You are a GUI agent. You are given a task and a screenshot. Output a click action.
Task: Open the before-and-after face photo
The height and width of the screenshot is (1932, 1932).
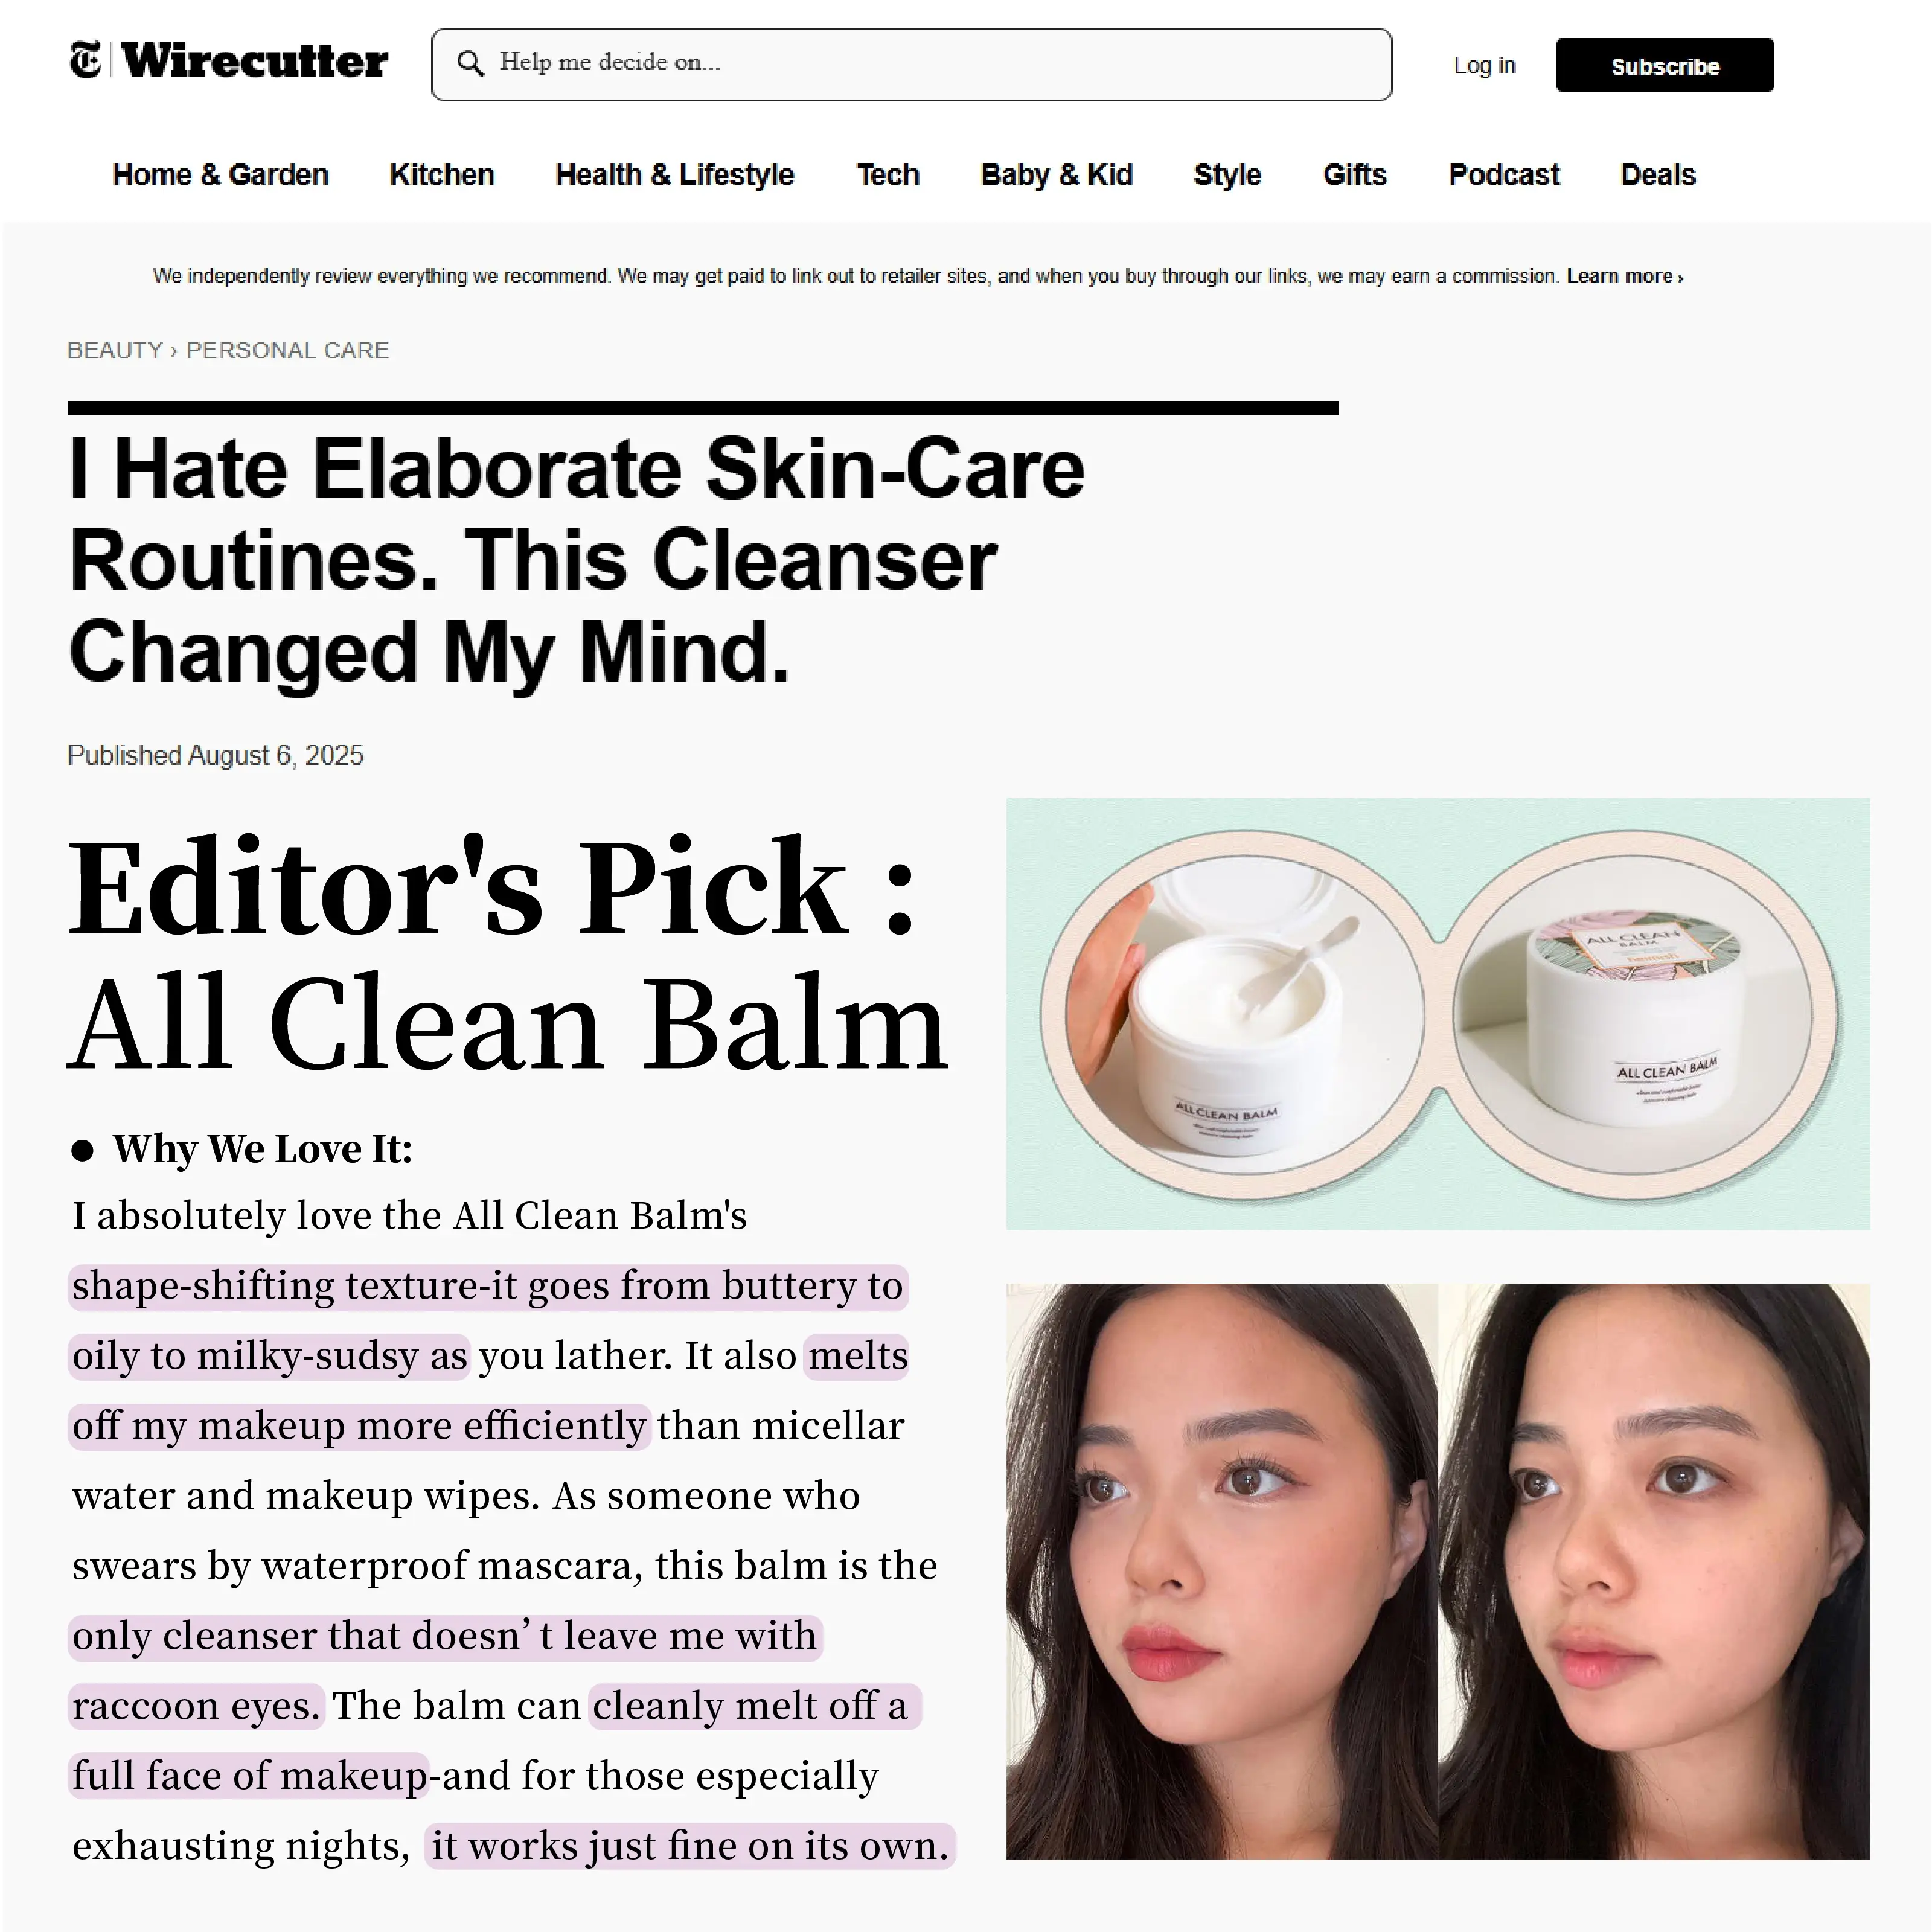[1437, 1571]
